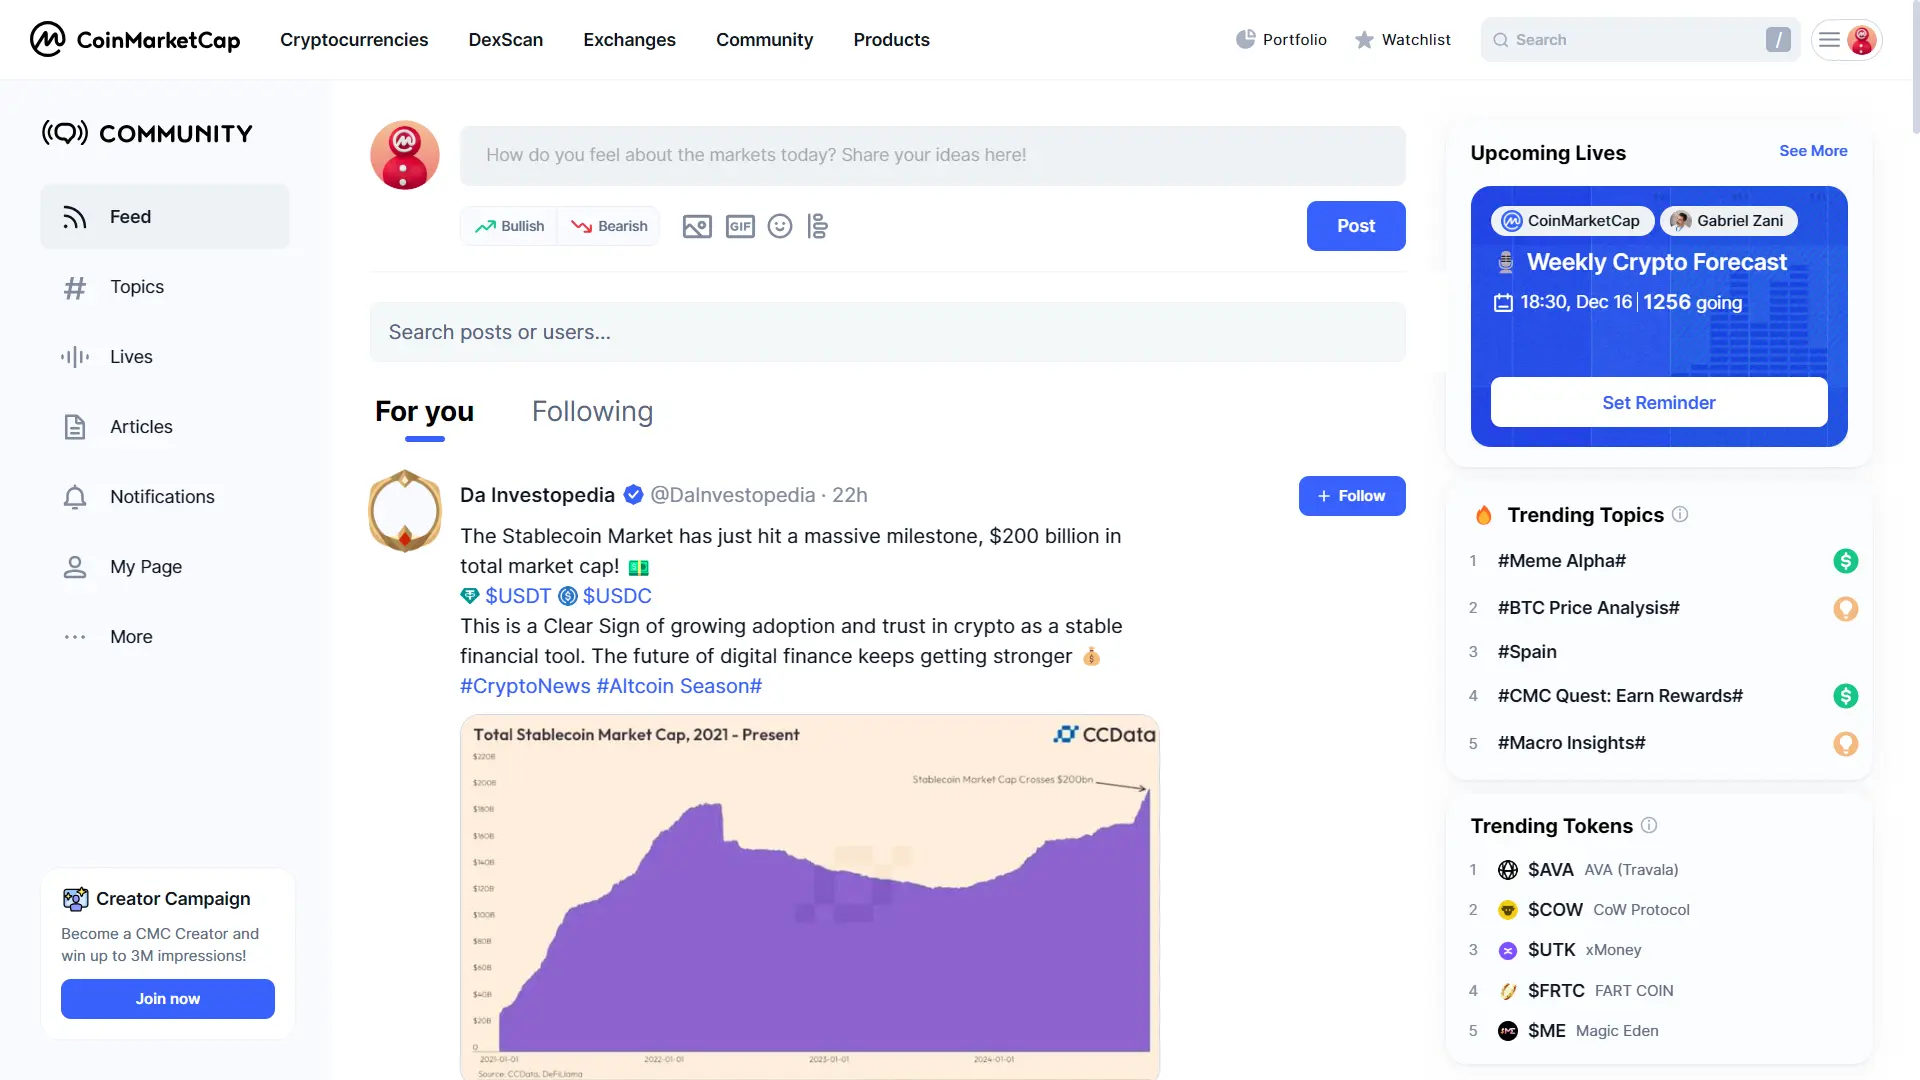The height and width of the screenshot is (1080, 1920).
Task: Click the Watchlist star icon in navbar
Action: (1362, 40)
